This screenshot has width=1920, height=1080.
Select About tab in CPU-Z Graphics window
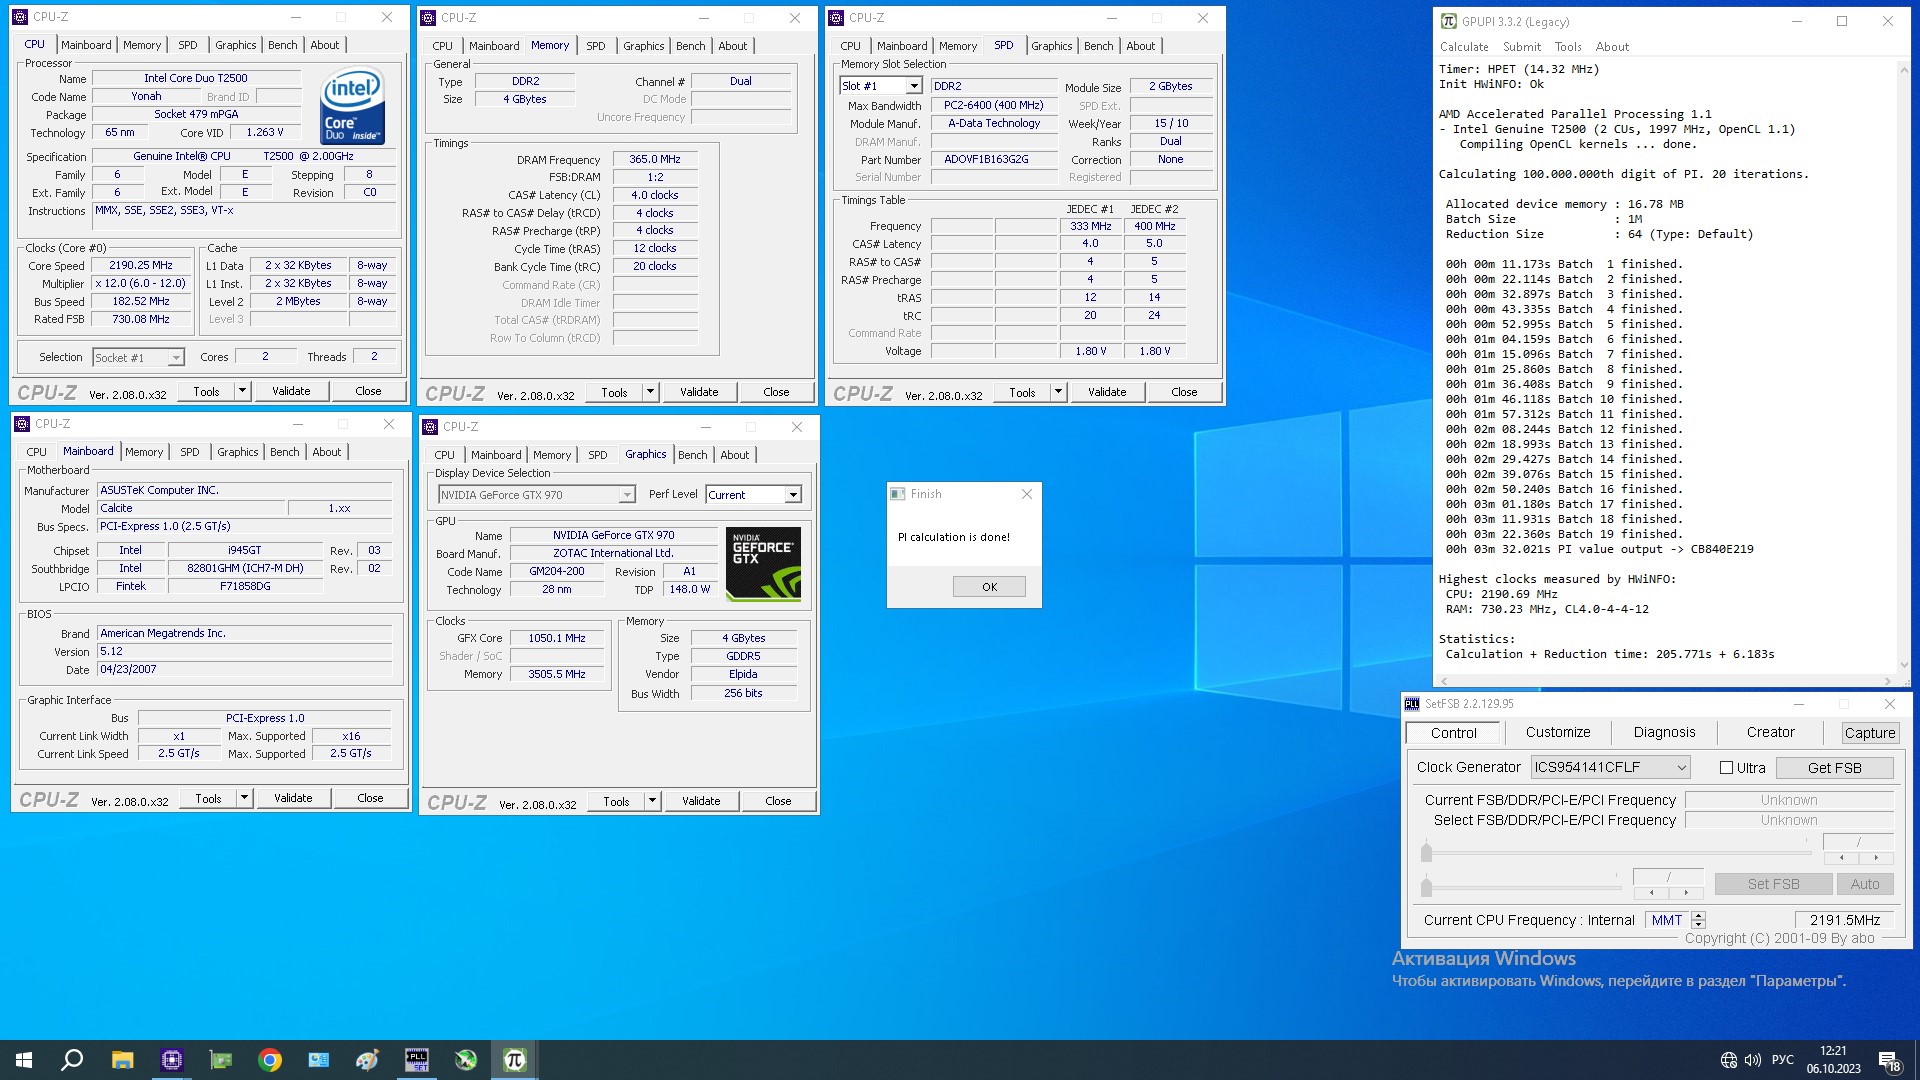pyautogui.click(x=734, y=455)
